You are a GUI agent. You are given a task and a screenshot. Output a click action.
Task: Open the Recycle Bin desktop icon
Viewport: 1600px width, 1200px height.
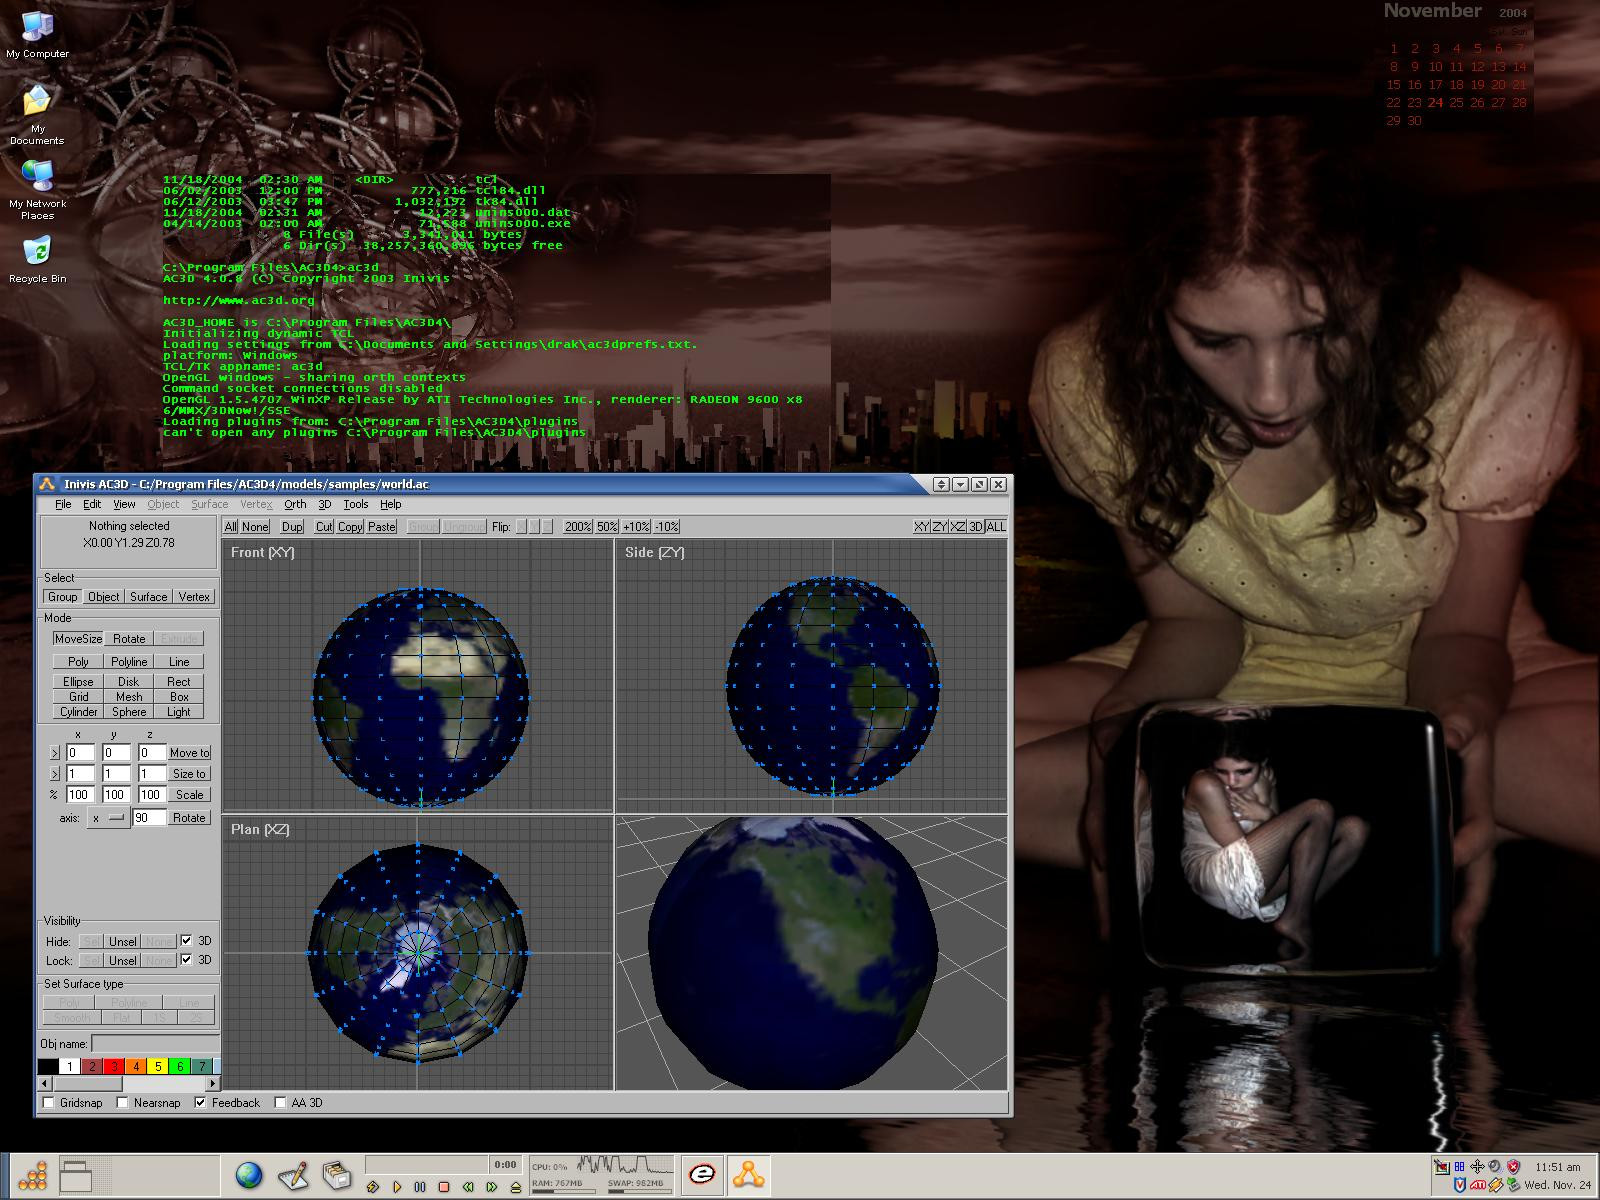point(37,260)
